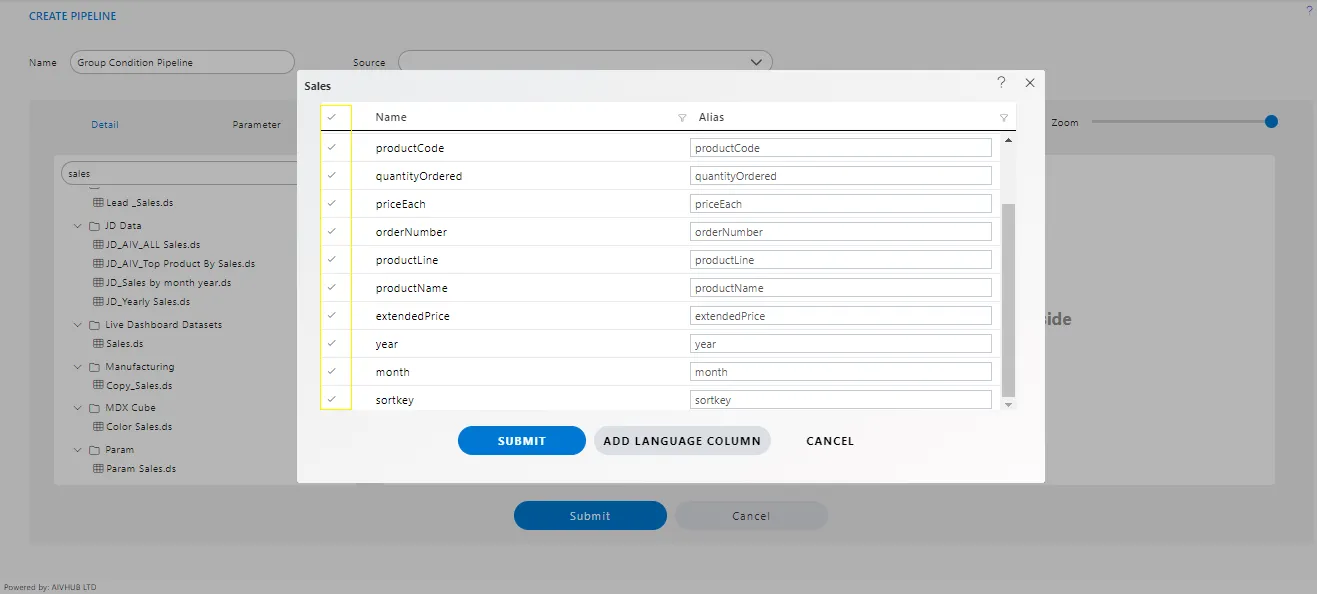Screen dimensions: 1317x594
Task: Open the help question mark in Sales dialog
Action: click(1001, 83)
